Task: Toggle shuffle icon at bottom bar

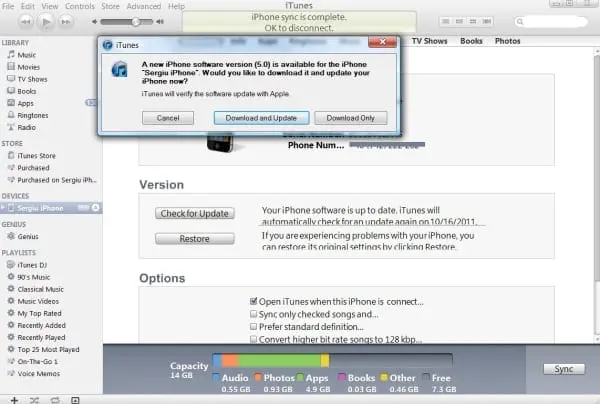Action: (34, 400)
